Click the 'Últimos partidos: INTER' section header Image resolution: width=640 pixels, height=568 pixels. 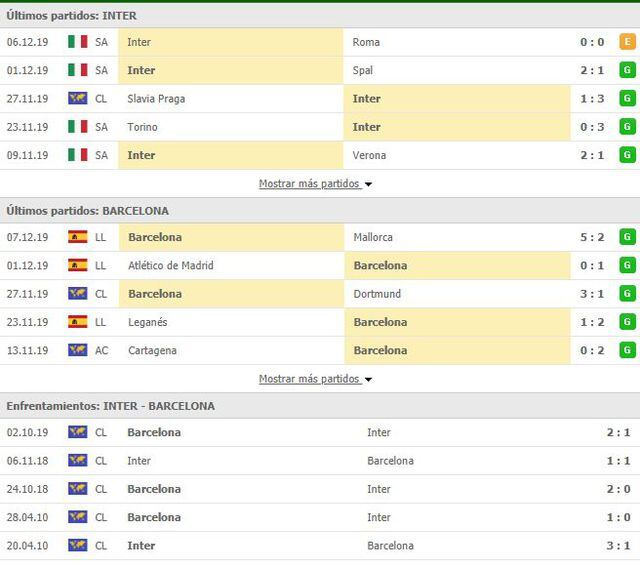pyautogui.click(x=72, y=16)
